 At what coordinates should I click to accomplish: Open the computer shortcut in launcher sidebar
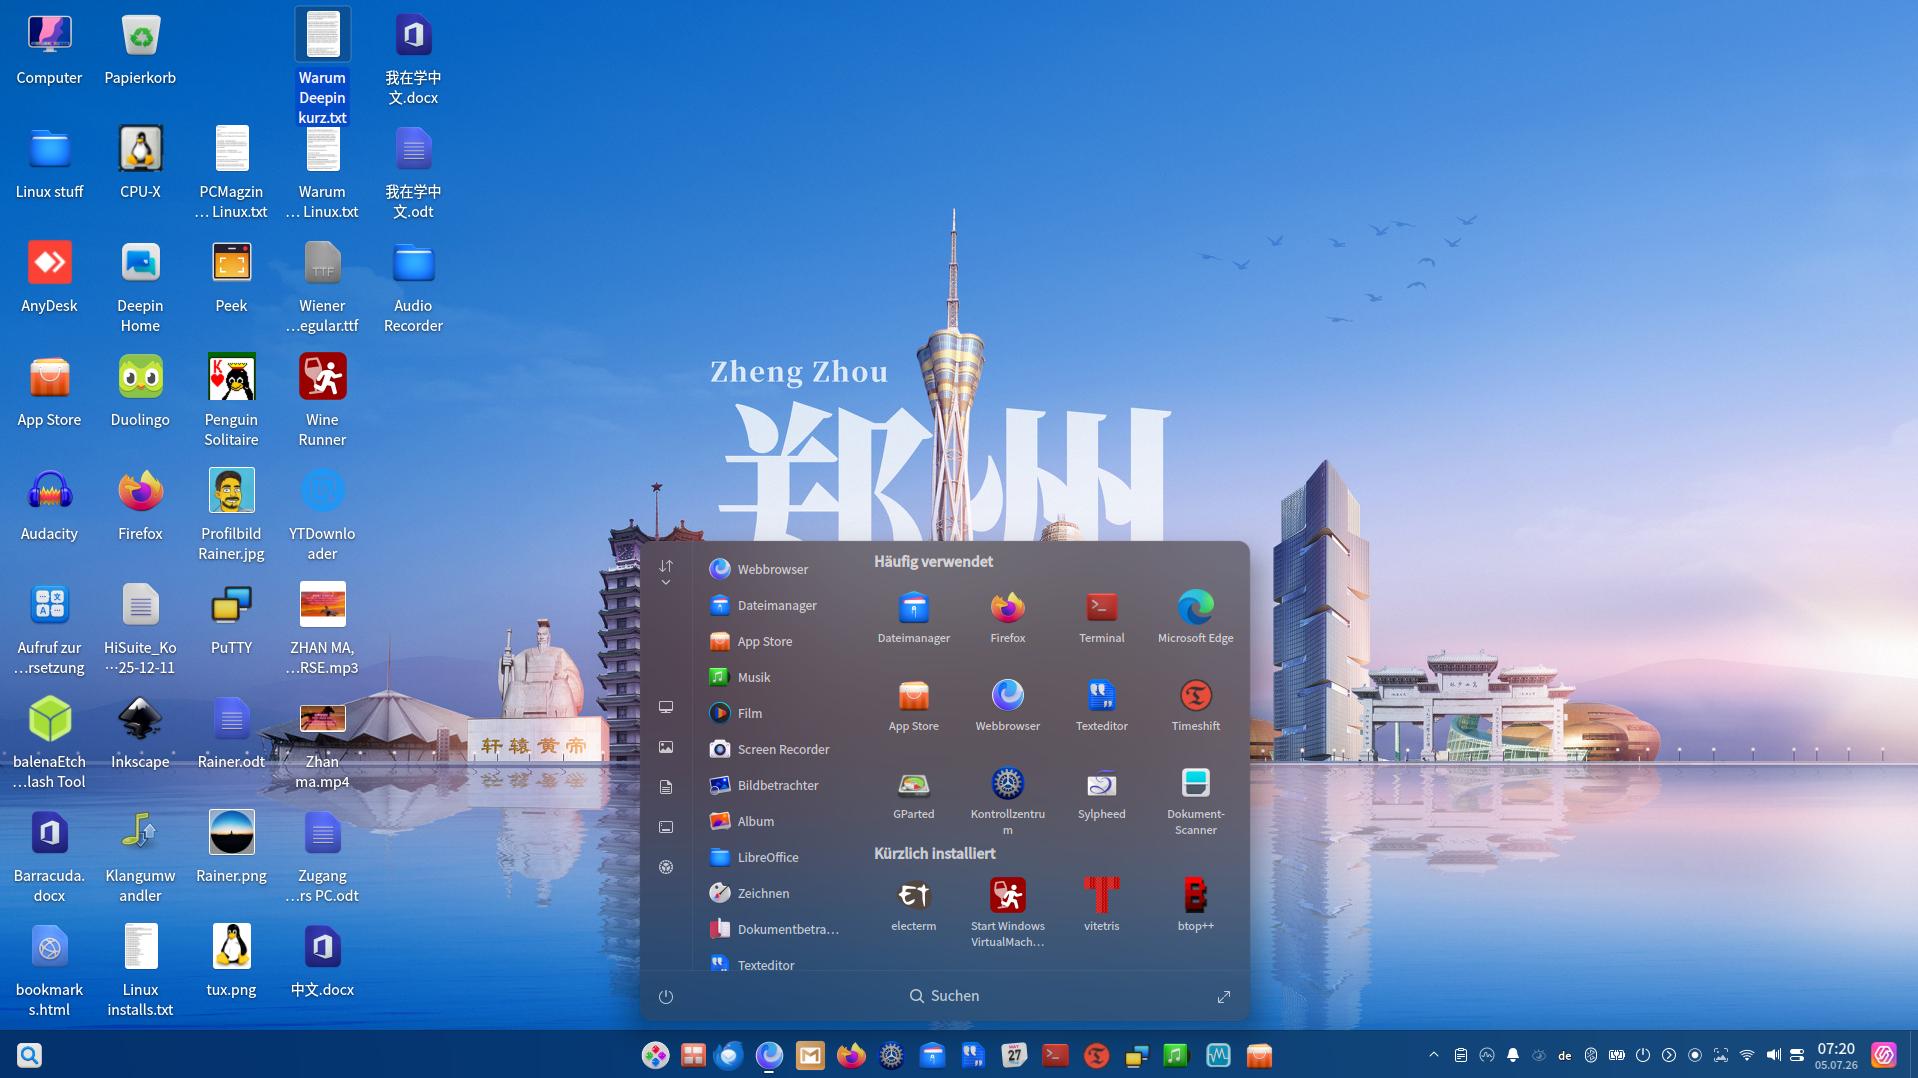(666, 707)
